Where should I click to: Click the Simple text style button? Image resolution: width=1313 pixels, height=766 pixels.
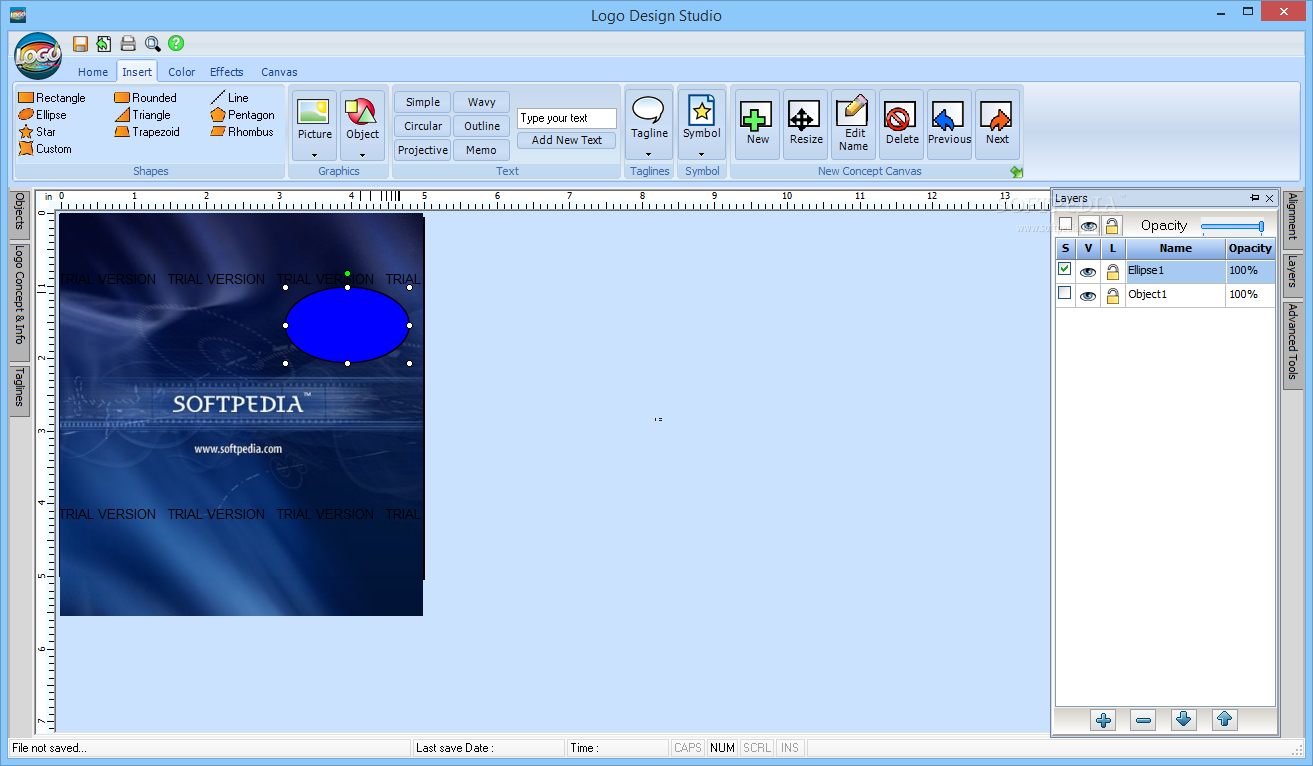422,102
